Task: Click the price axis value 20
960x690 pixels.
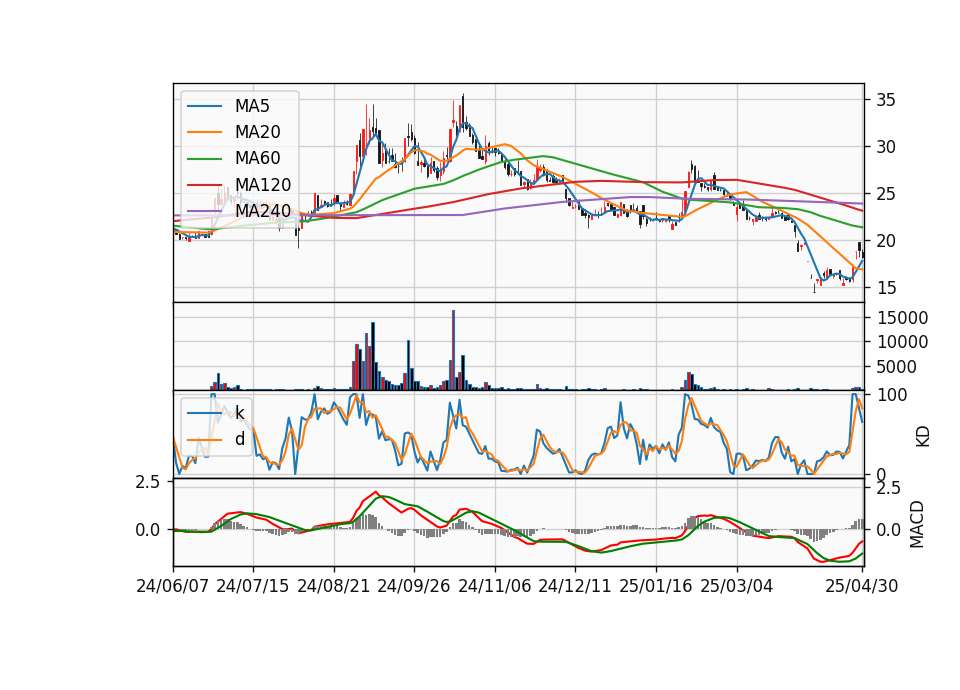Action: coord(885,241)
